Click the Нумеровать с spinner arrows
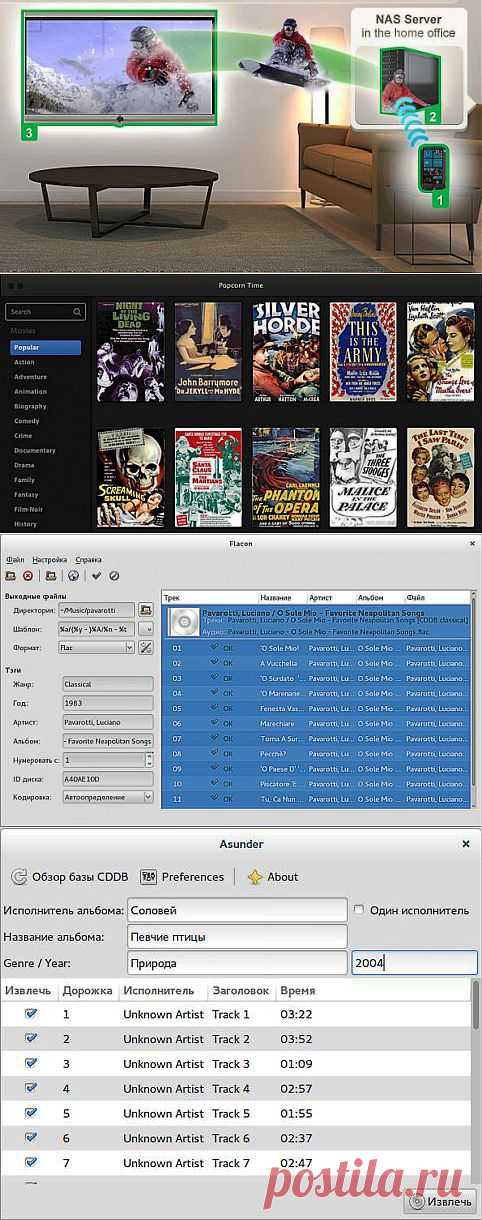The width and height of the screenshot is (482, 1220). click(x=148, y=760)
